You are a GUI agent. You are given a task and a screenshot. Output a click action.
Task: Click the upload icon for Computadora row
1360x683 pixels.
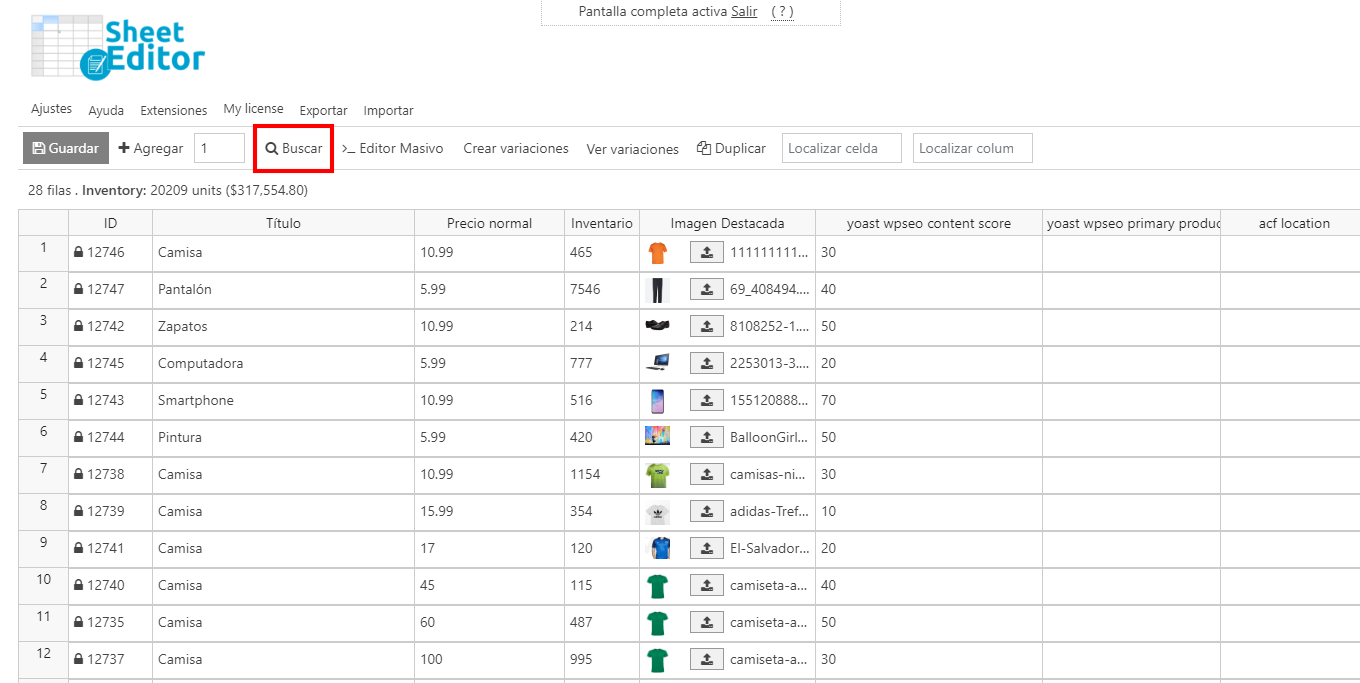pos(706,364)
